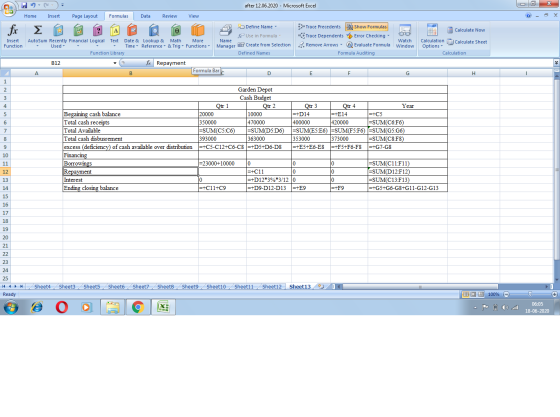
Task: Click the AutoSum sigma icon
Action: pos(38,30)
